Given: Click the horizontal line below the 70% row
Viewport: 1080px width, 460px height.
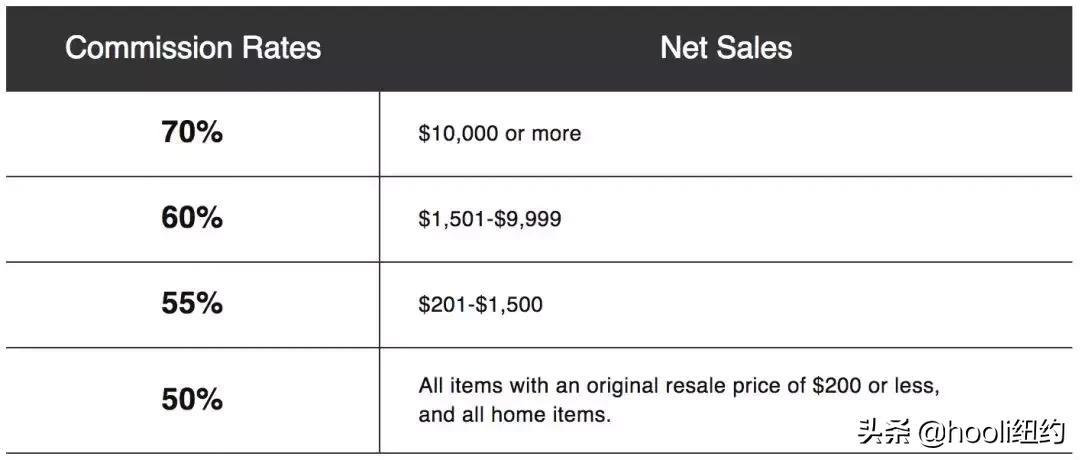Looking at the screenshot, I should [x=540, y=177].
